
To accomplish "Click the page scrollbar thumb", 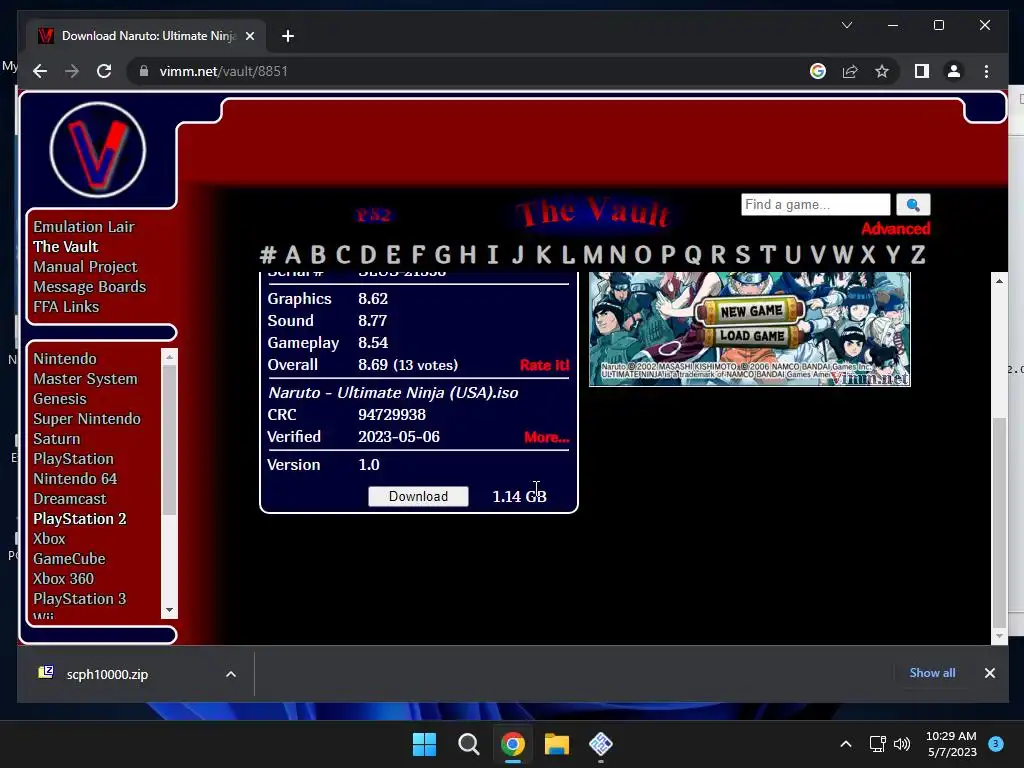I will 999,520.
